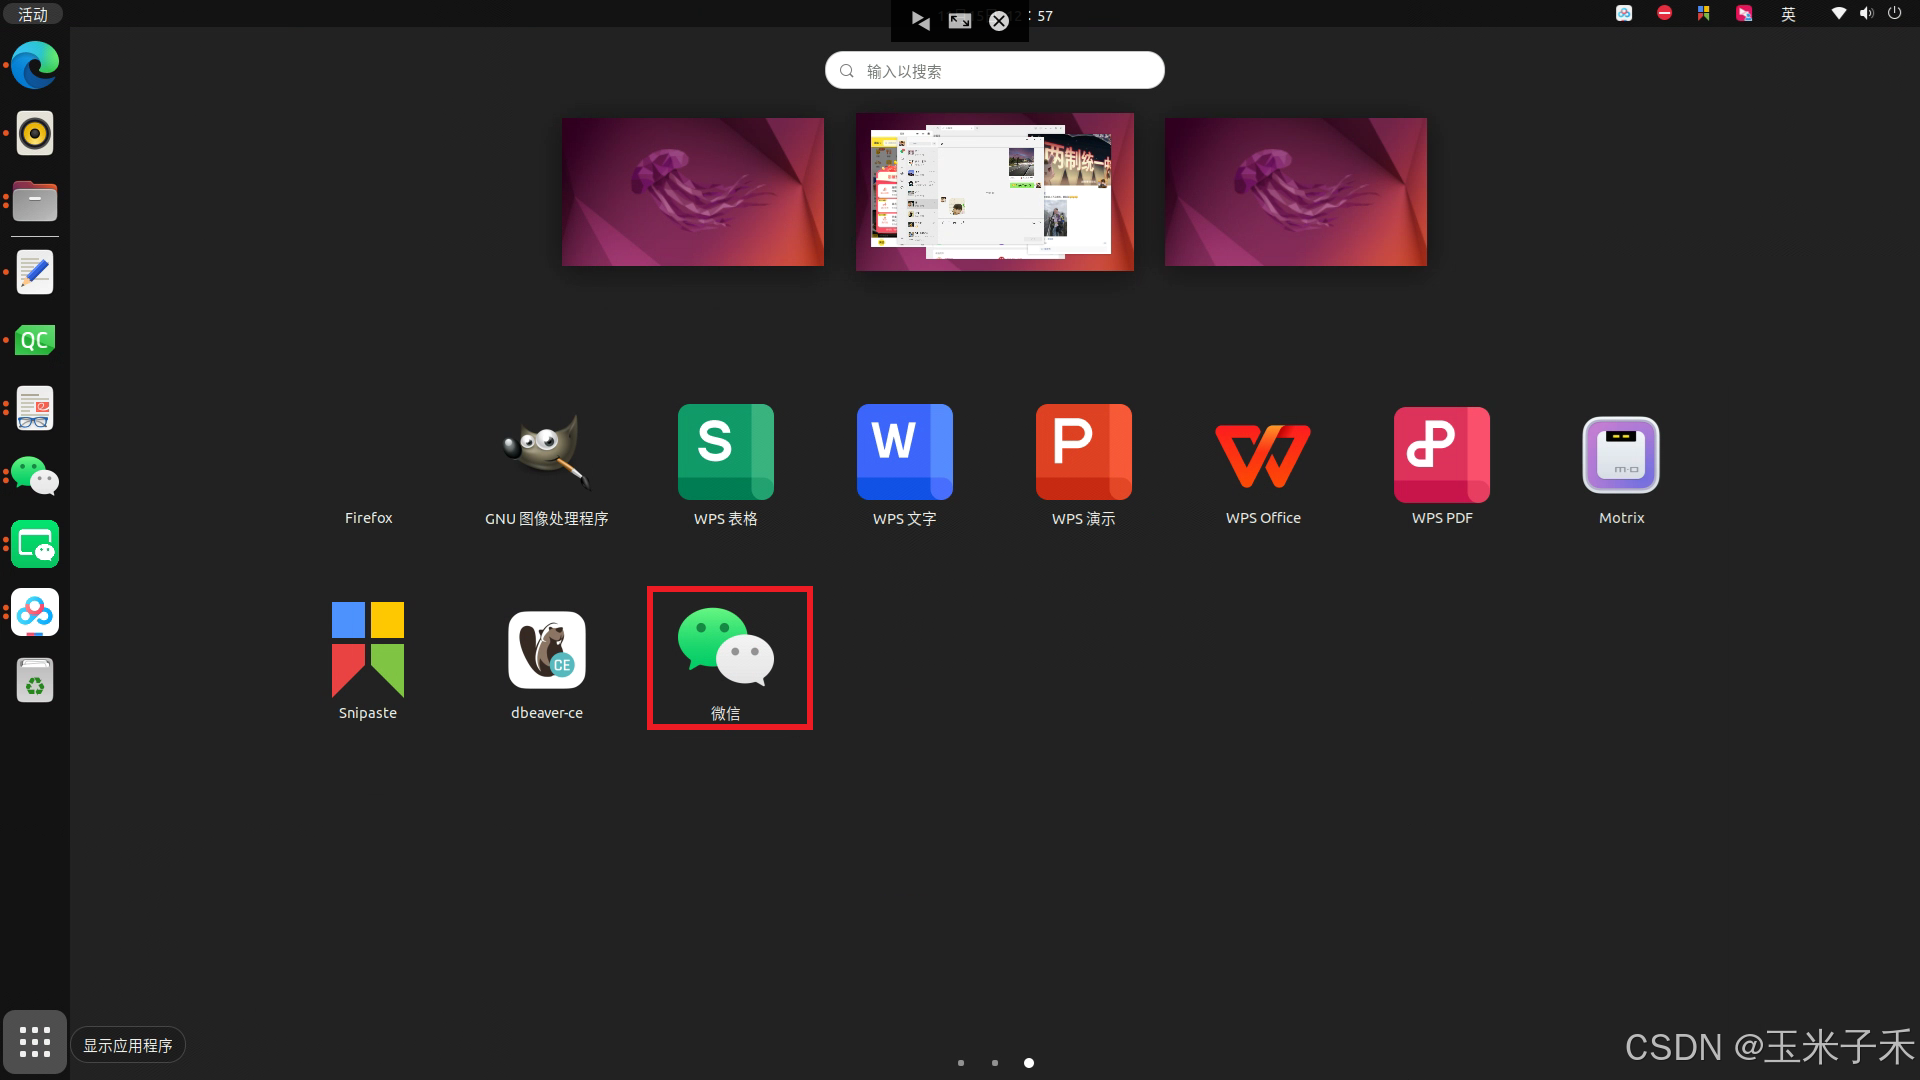Toggle the show applications grid button

coord(35,1042)
